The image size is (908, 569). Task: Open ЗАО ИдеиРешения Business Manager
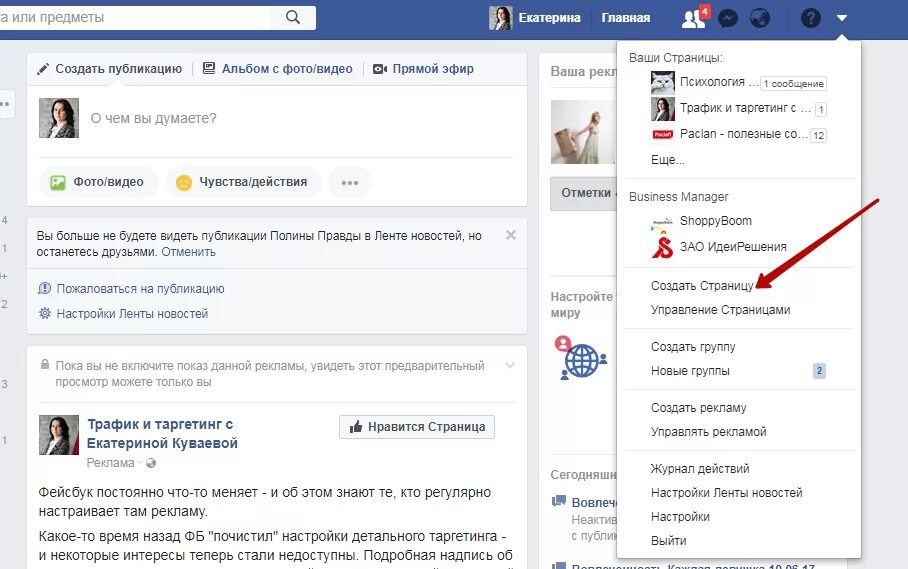pyautogui.click(x=733, y=247)
